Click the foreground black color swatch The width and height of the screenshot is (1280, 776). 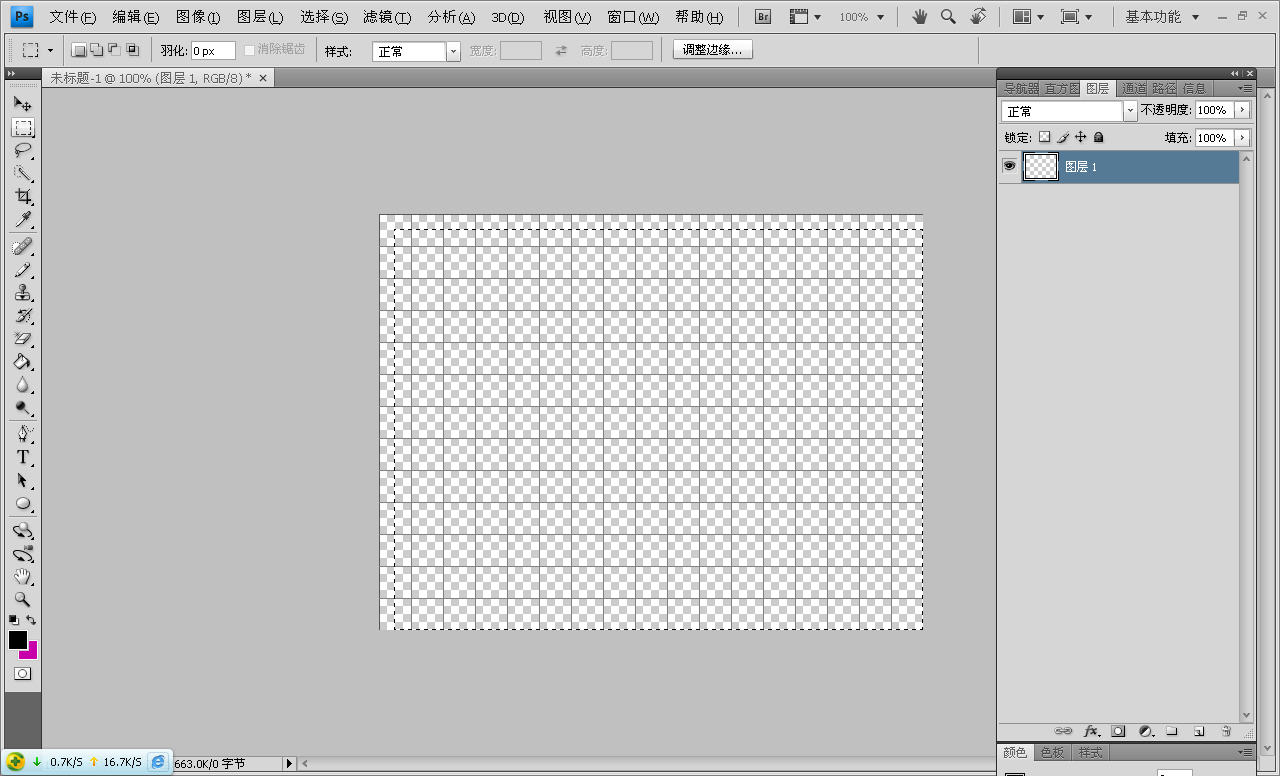[18, 640]
